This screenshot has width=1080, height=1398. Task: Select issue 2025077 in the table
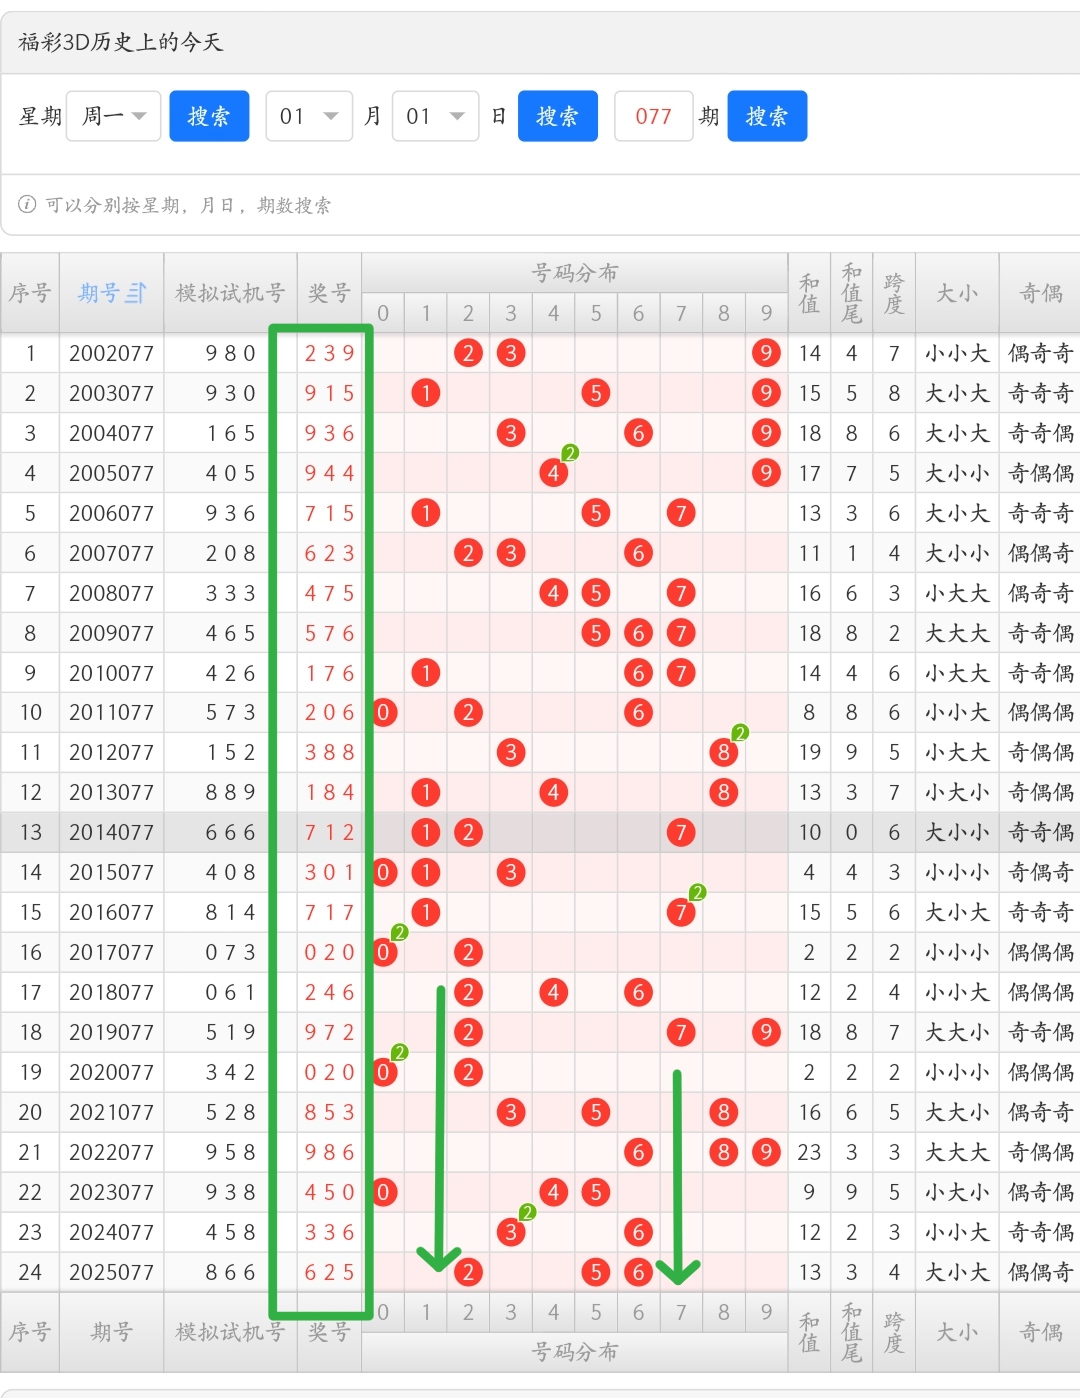111,1272
